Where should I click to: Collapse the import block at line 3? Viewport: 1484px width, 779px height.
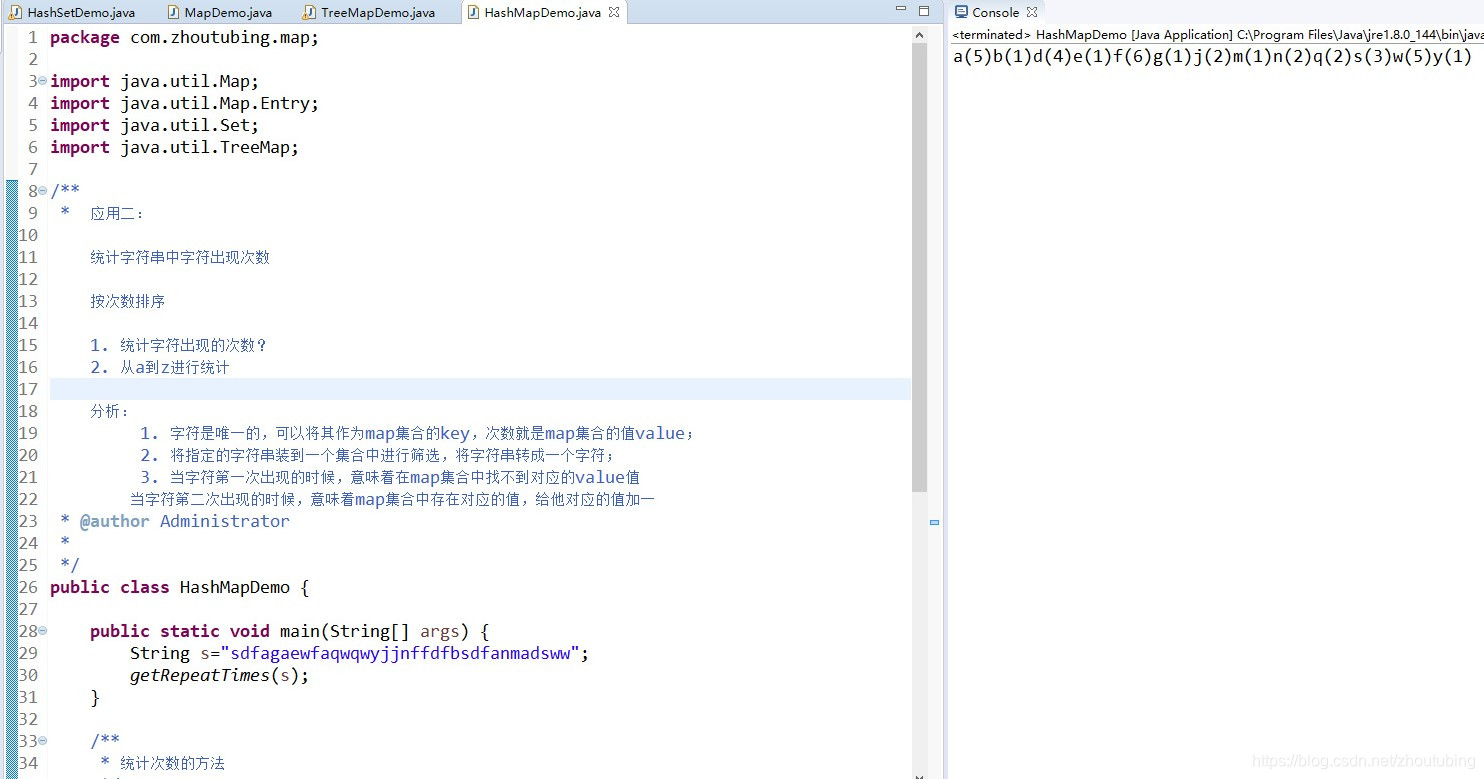click(42, 81)
